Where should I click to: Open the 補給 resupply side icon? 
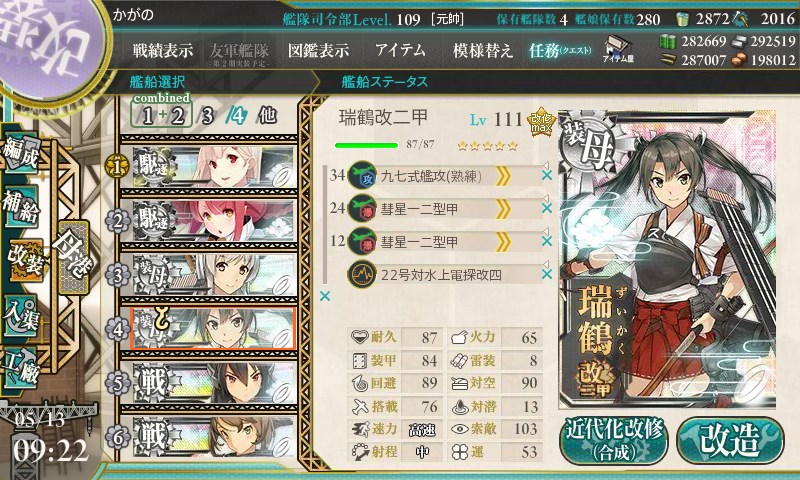21,207
